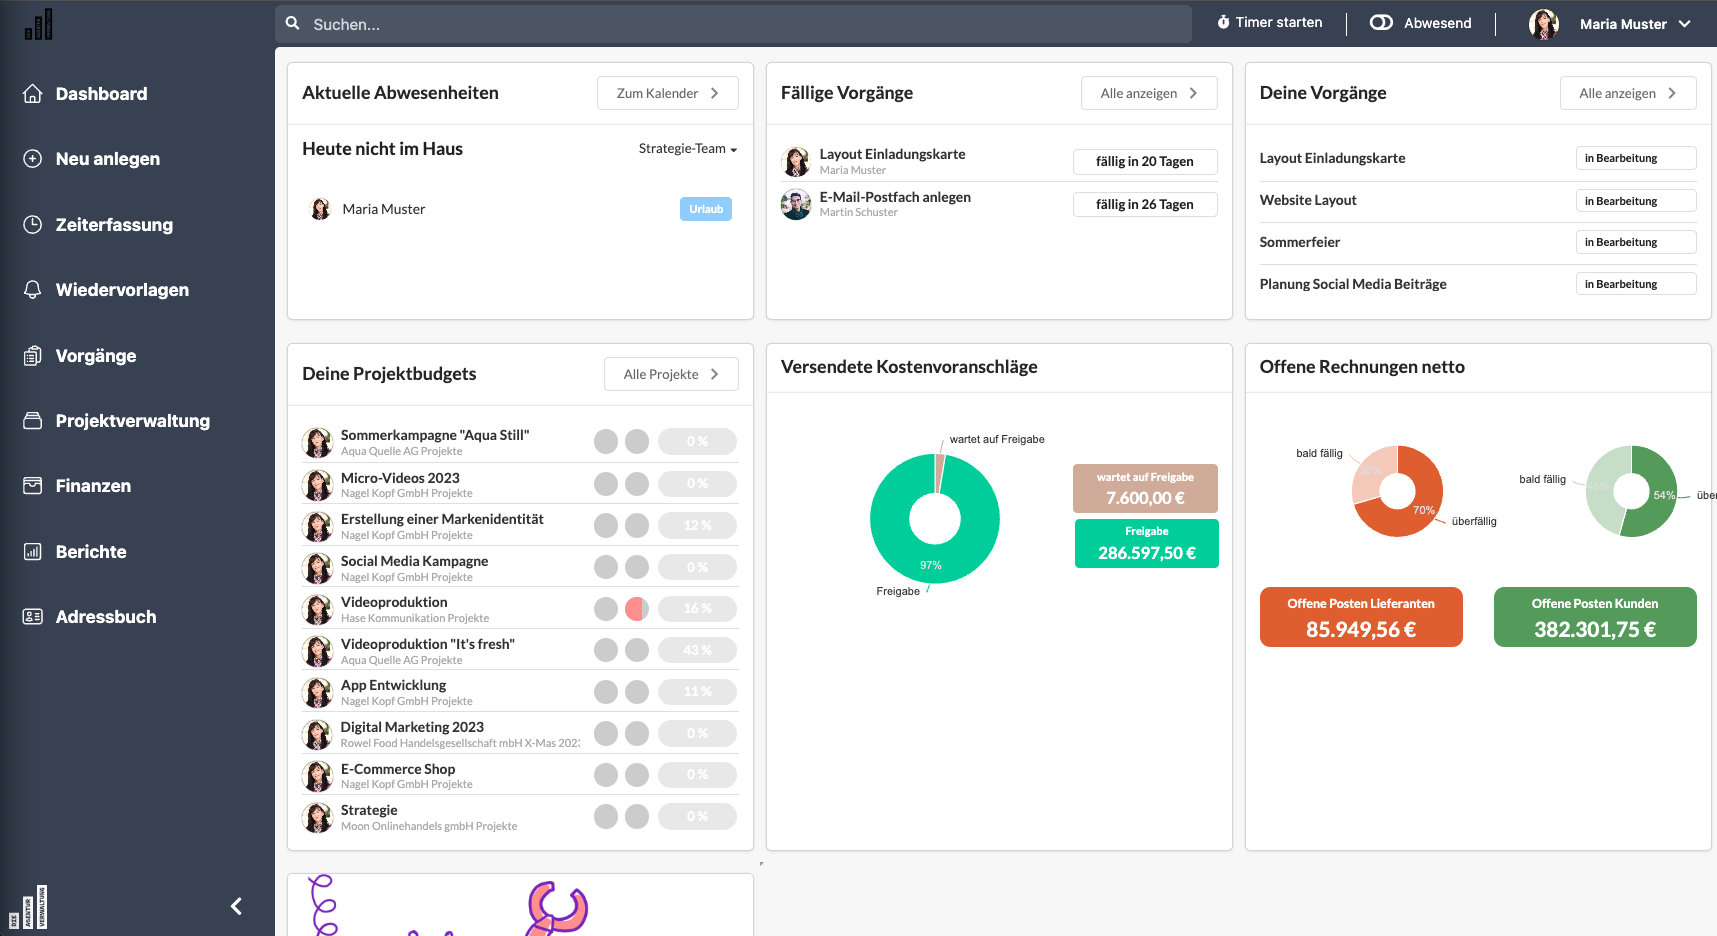The width and height of the screenshot is (1717, 936).
Task: Click the Adressbuch contact card icon
Action: click(33, 617)
